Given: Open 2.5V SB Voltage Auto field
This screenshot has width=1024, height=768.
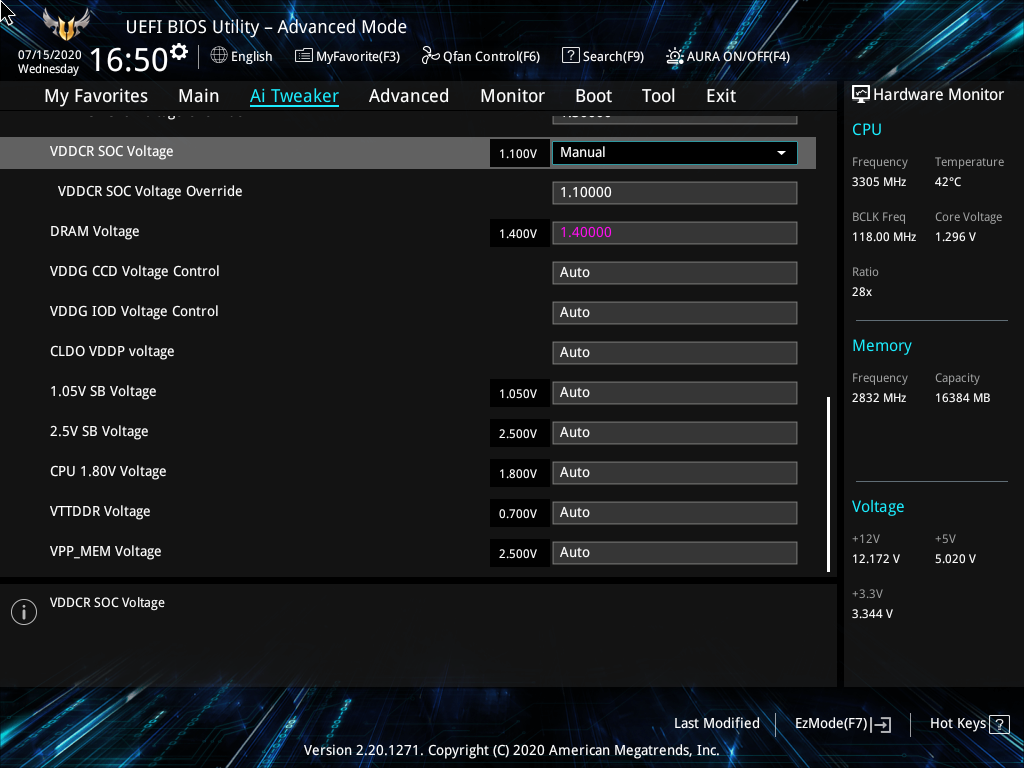Looking at the screenshot, I should pyautogui.click(x=675, y=433).
